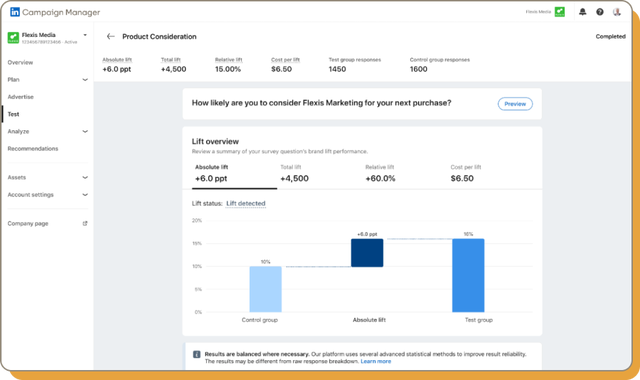Image resolution: width=640 pixels, height=380 pixels.
Task: Click the Completed status text
Action: pos(610,36)
